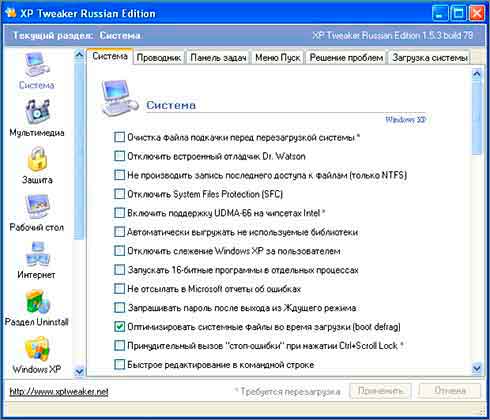This screenshot has width=490, height=420.
Task: Click sidebar scroll down arrow
Action: pos(79,371)
